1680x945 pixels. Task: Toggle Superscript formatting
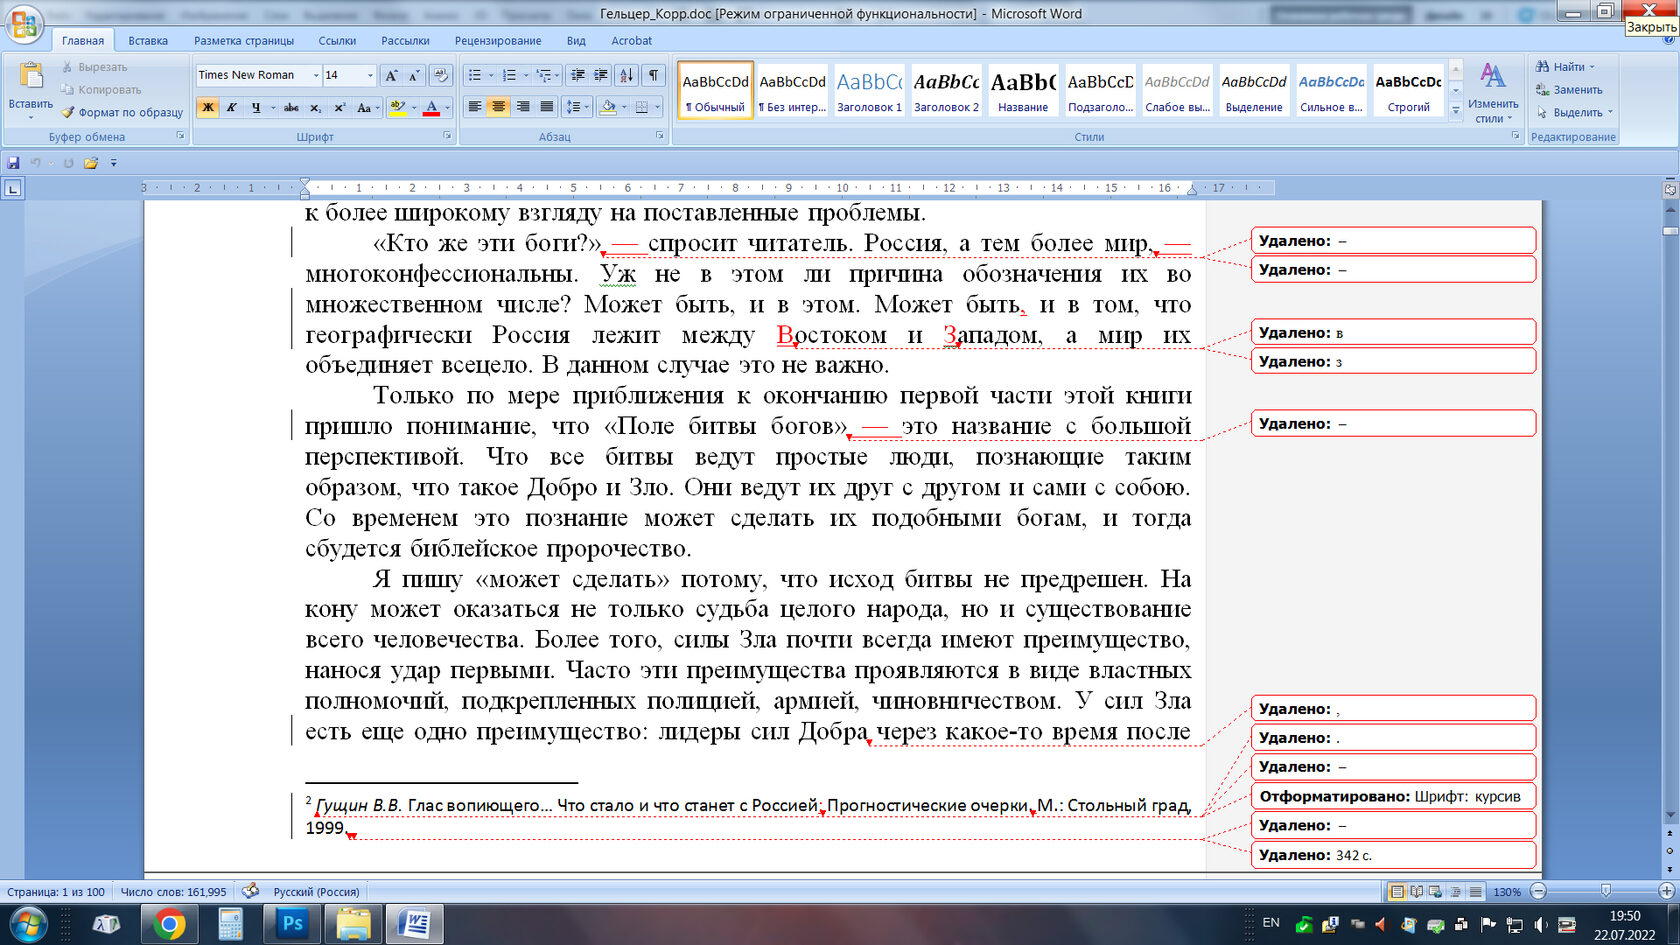tap(339, 107)
